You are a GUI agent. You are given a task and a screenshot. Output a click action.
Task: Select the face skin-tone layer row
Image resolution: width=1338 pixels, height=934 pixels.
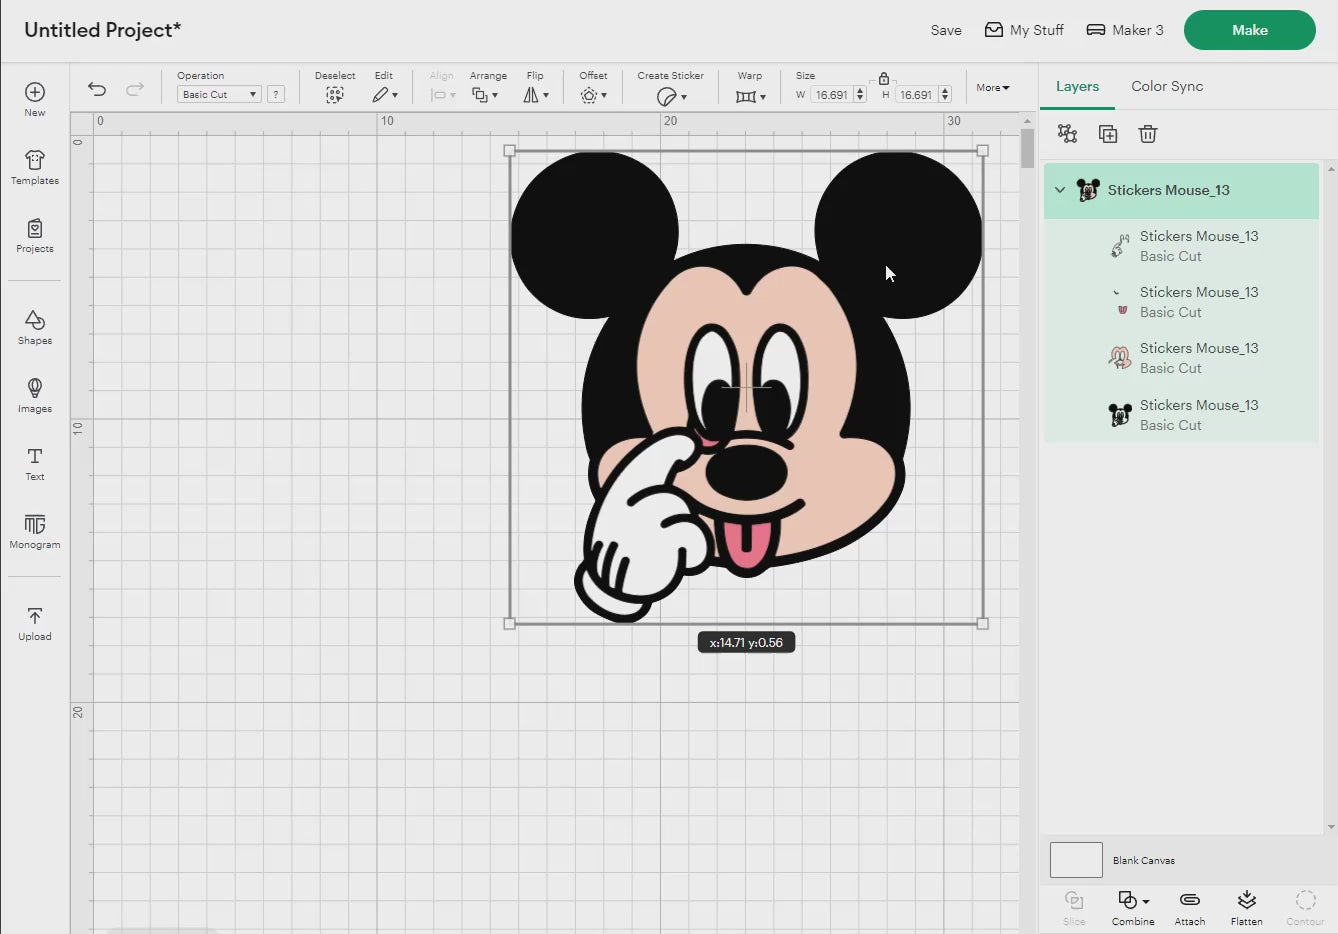1181,358
